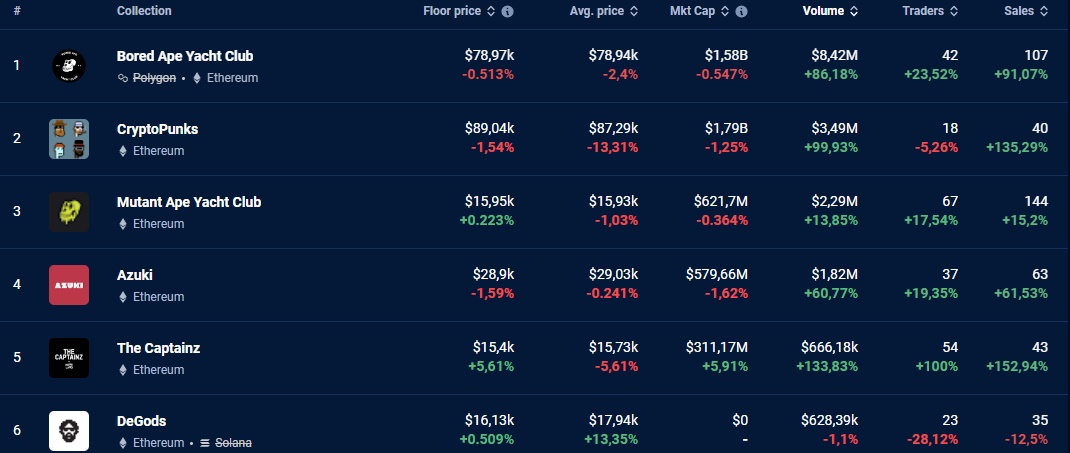
Task: Click CryptoPunks avg price change -13,31%
Action: pyautogui.click(x=614, y=147)
